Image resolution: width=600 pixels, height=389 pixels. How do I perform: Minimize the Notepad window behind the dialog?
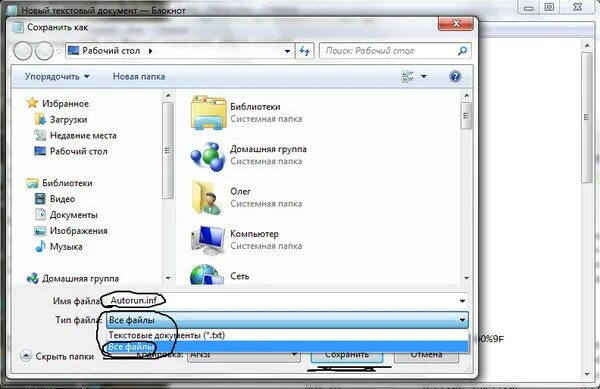click(529, 7)
